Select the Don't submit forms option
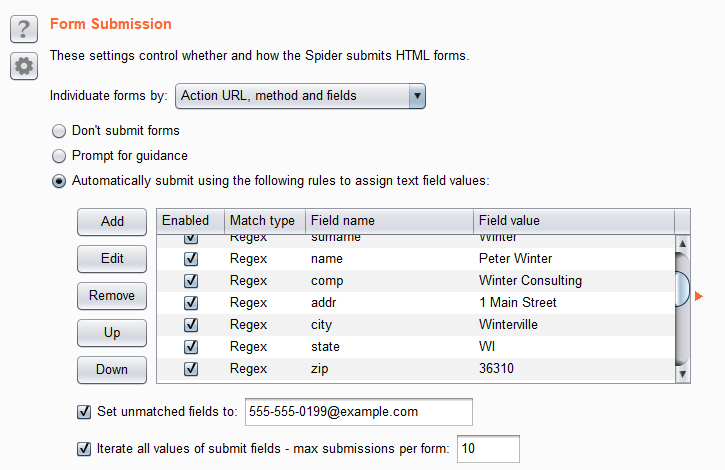The image size is (725, 470). [59, 131]
